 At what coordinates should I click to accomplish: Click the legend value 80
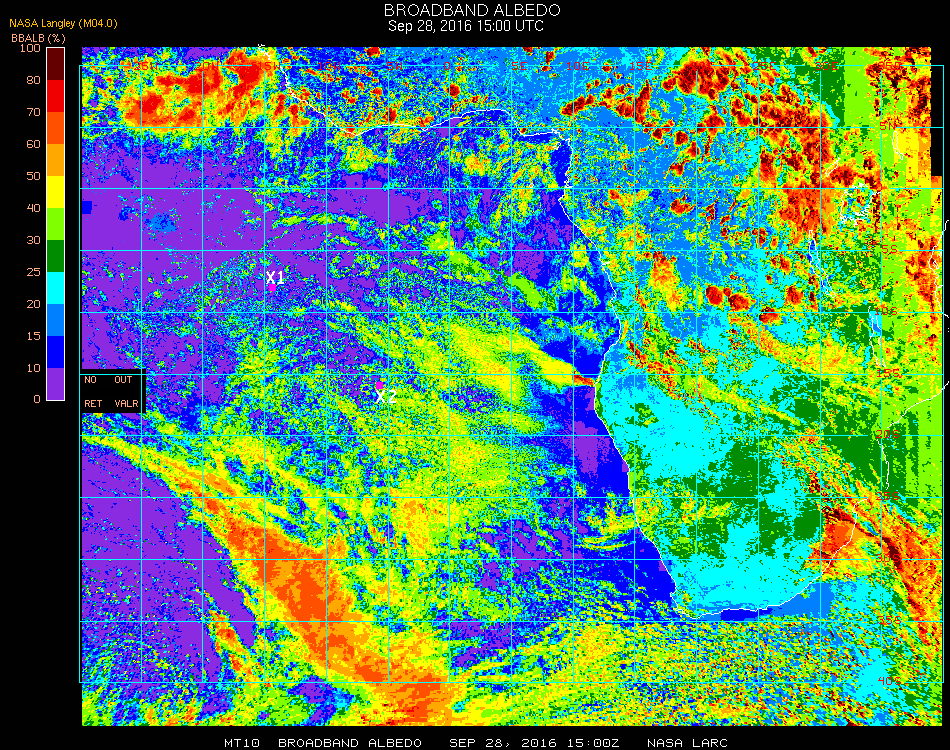tap(33, 80)
